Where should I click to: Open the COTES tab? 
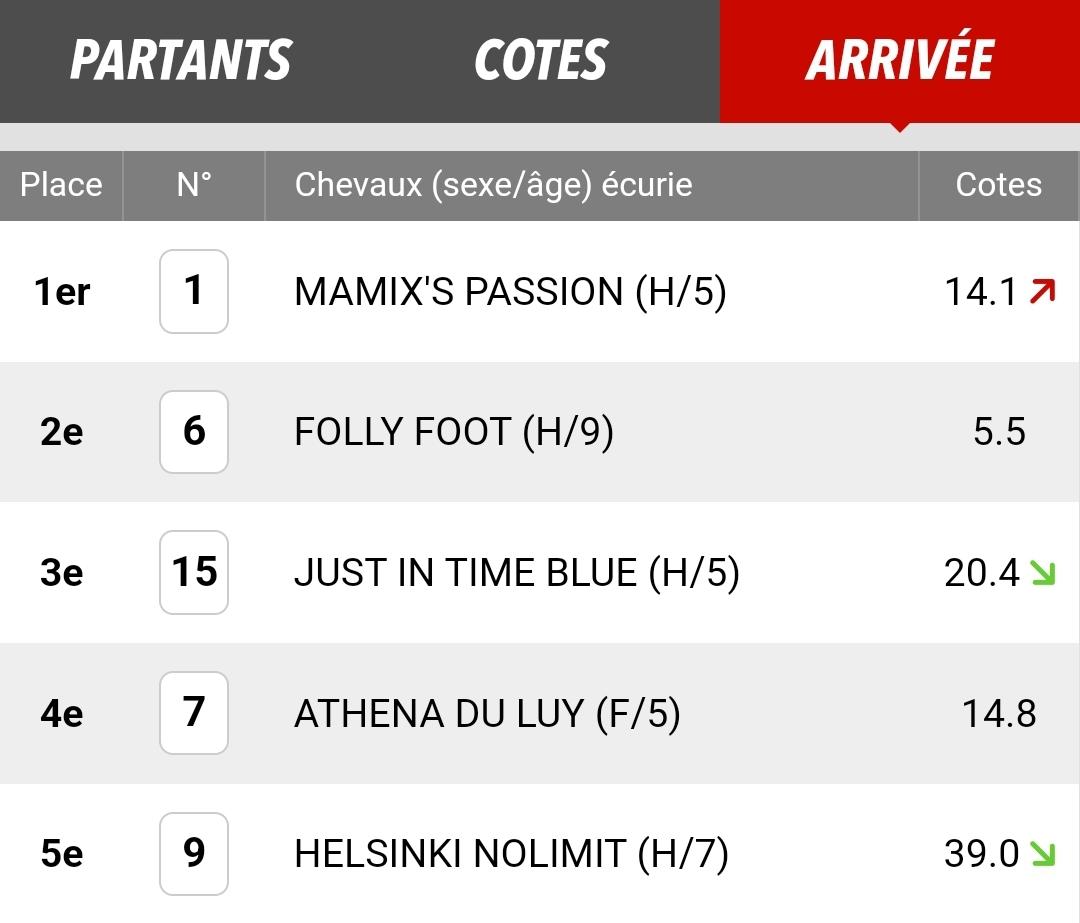pos(541,61)
